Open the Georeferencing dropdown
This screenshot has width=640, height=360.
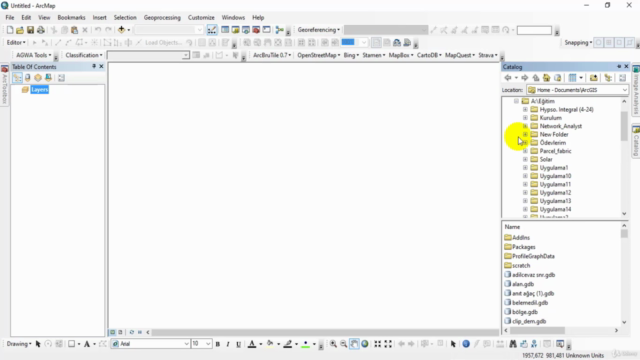pos(318,30)
